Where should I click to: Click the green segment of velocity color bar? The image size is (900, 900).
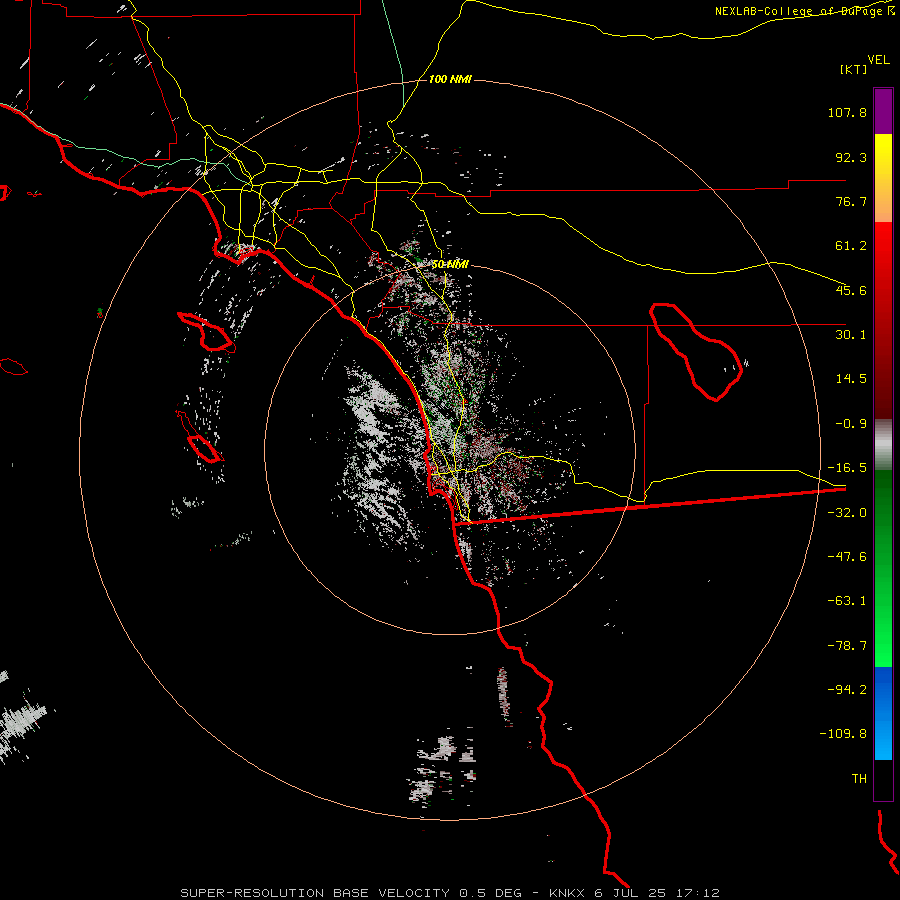click(x=883, y=568)
